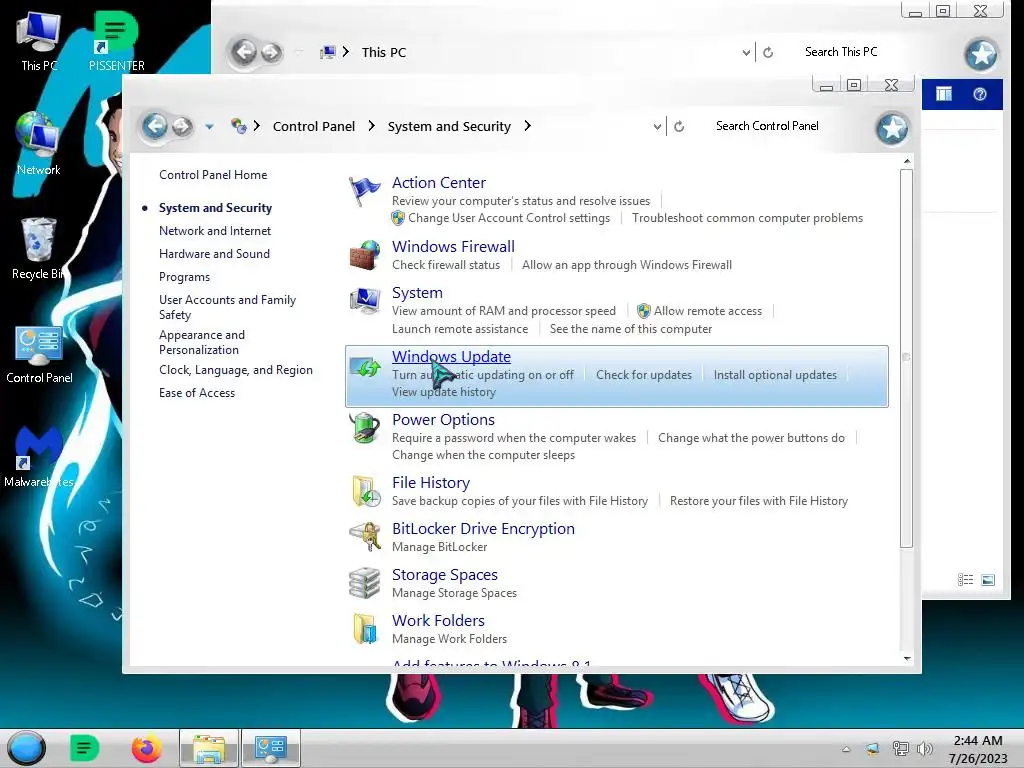This screenshot has width=1024, height=768.
Task: Click the Windows Update green arrows icon
Action: [x=364, y=367]
